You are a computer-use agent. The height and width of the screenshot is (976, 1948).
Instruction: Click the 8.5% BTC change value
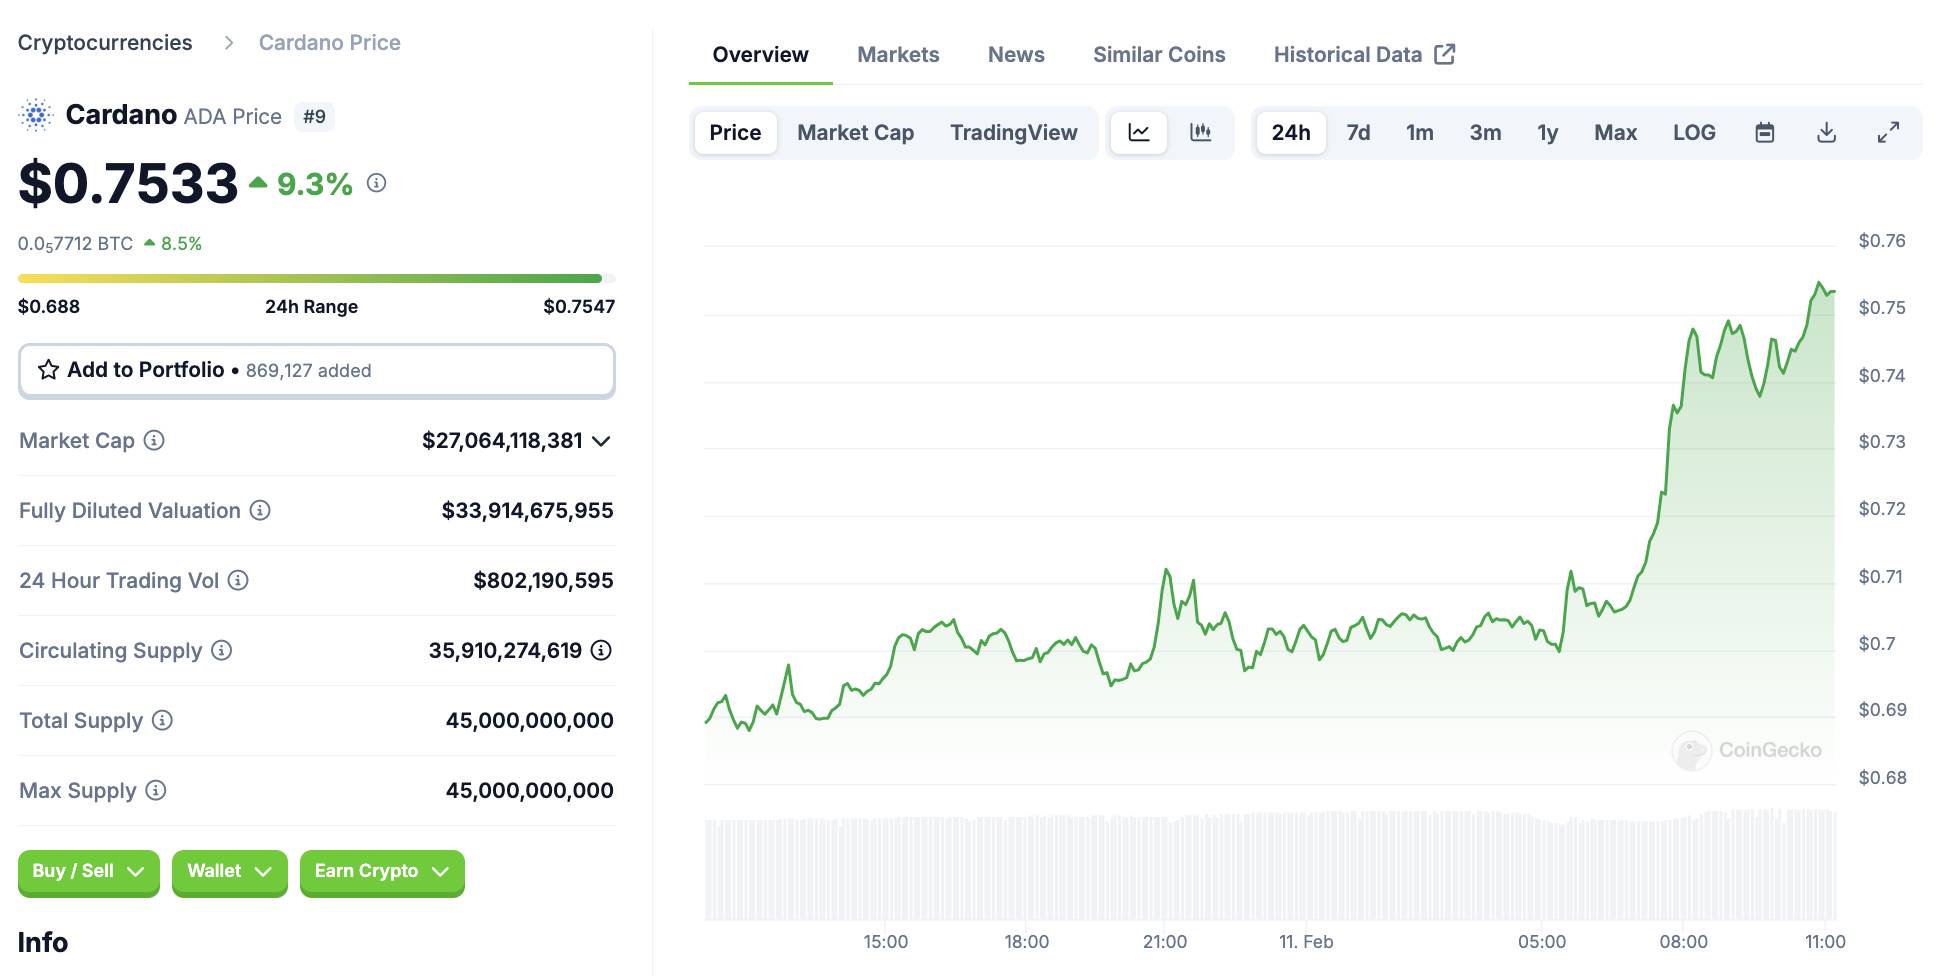coord(181,243)
